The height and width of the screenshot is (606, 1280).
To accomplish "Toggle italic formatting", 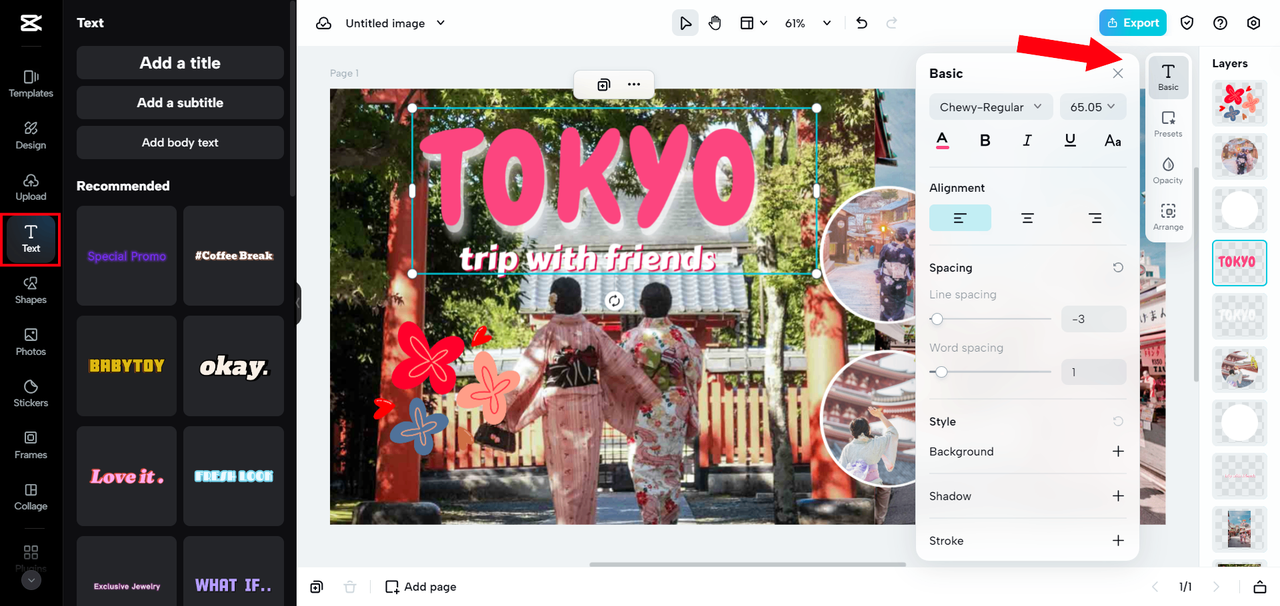I will (1027, 141).
